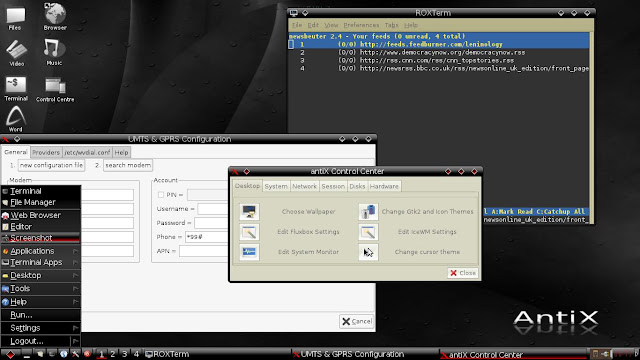Open the Control Centre desktop icon
The width and height of the screenshot is (640, 360).
click(x=55, y=90)
